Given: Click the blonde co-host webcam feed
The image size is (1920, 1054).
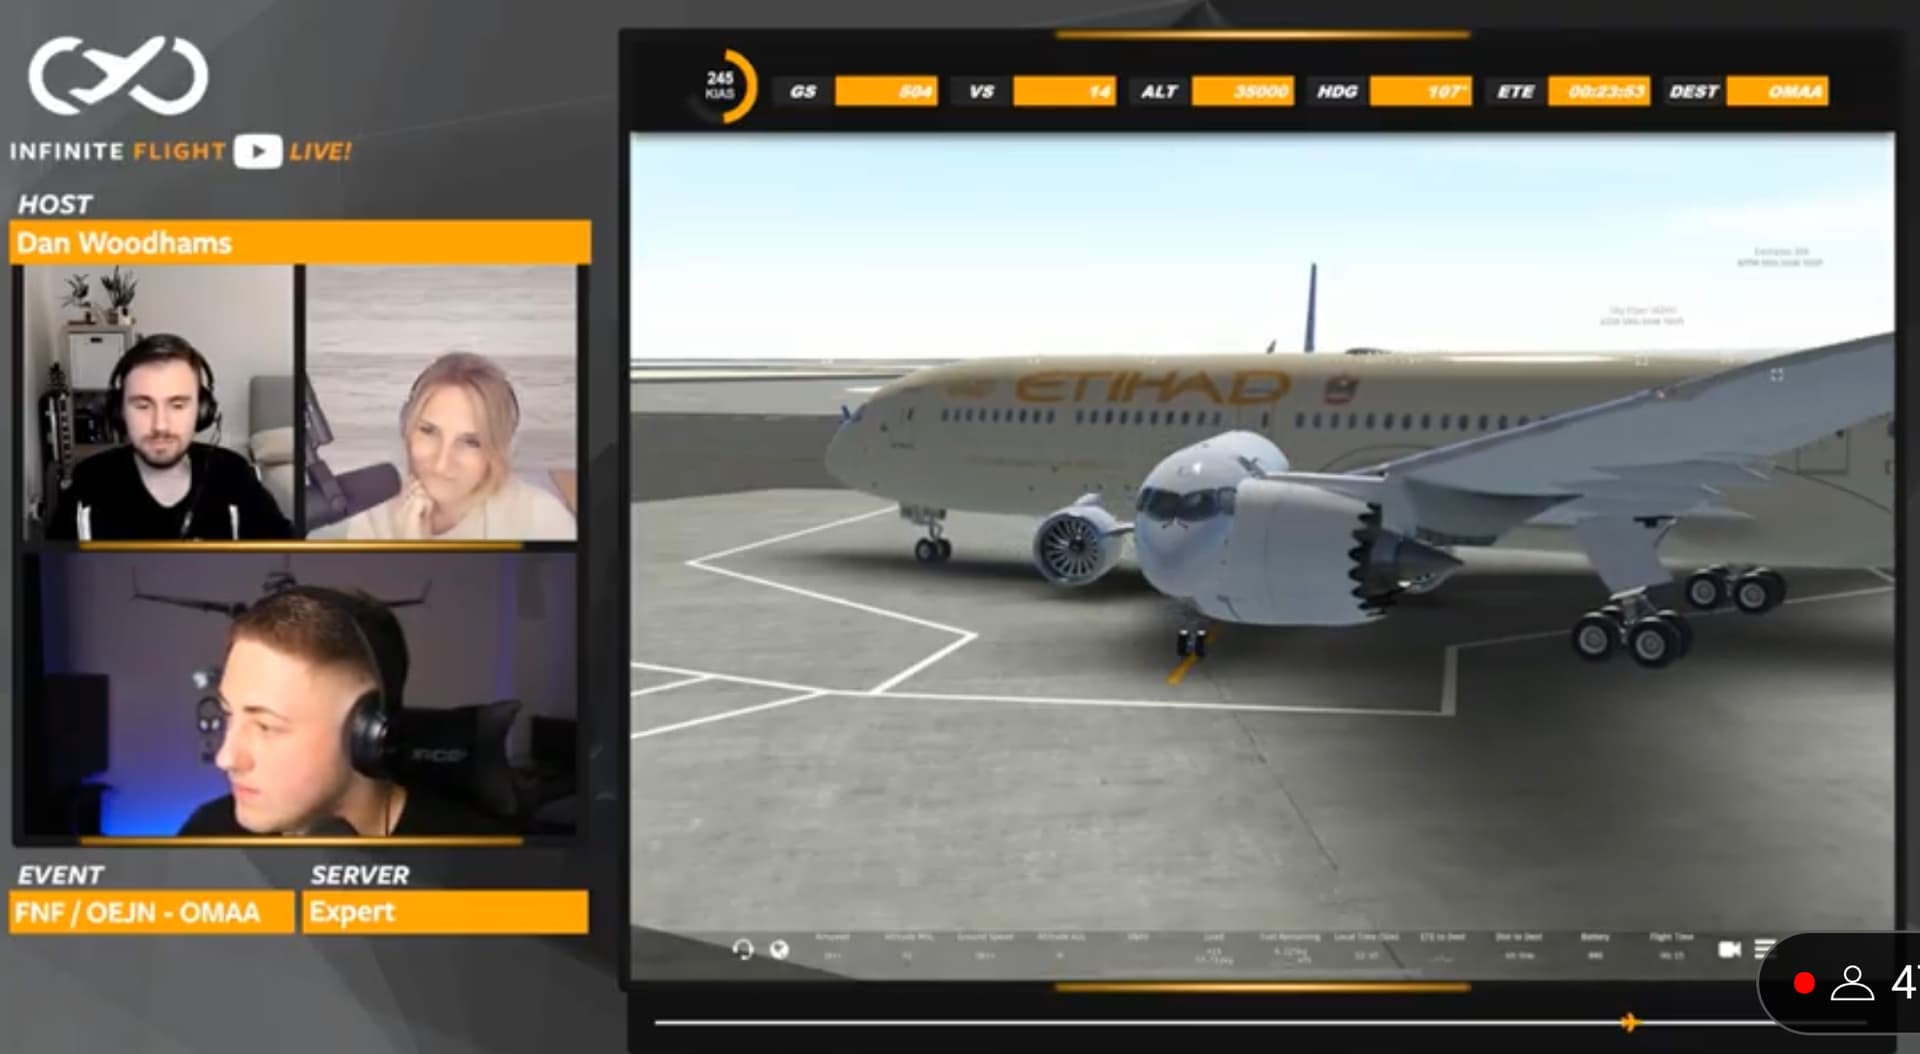Looking at the screenshot, I should pos(441,403).
